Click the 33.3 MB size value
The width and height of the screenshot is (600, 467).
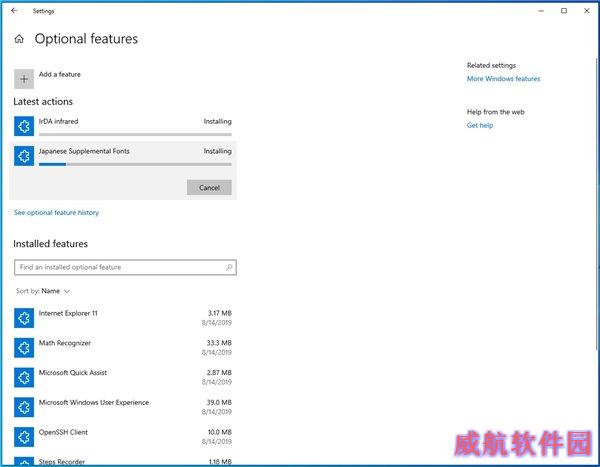point(219,343)
